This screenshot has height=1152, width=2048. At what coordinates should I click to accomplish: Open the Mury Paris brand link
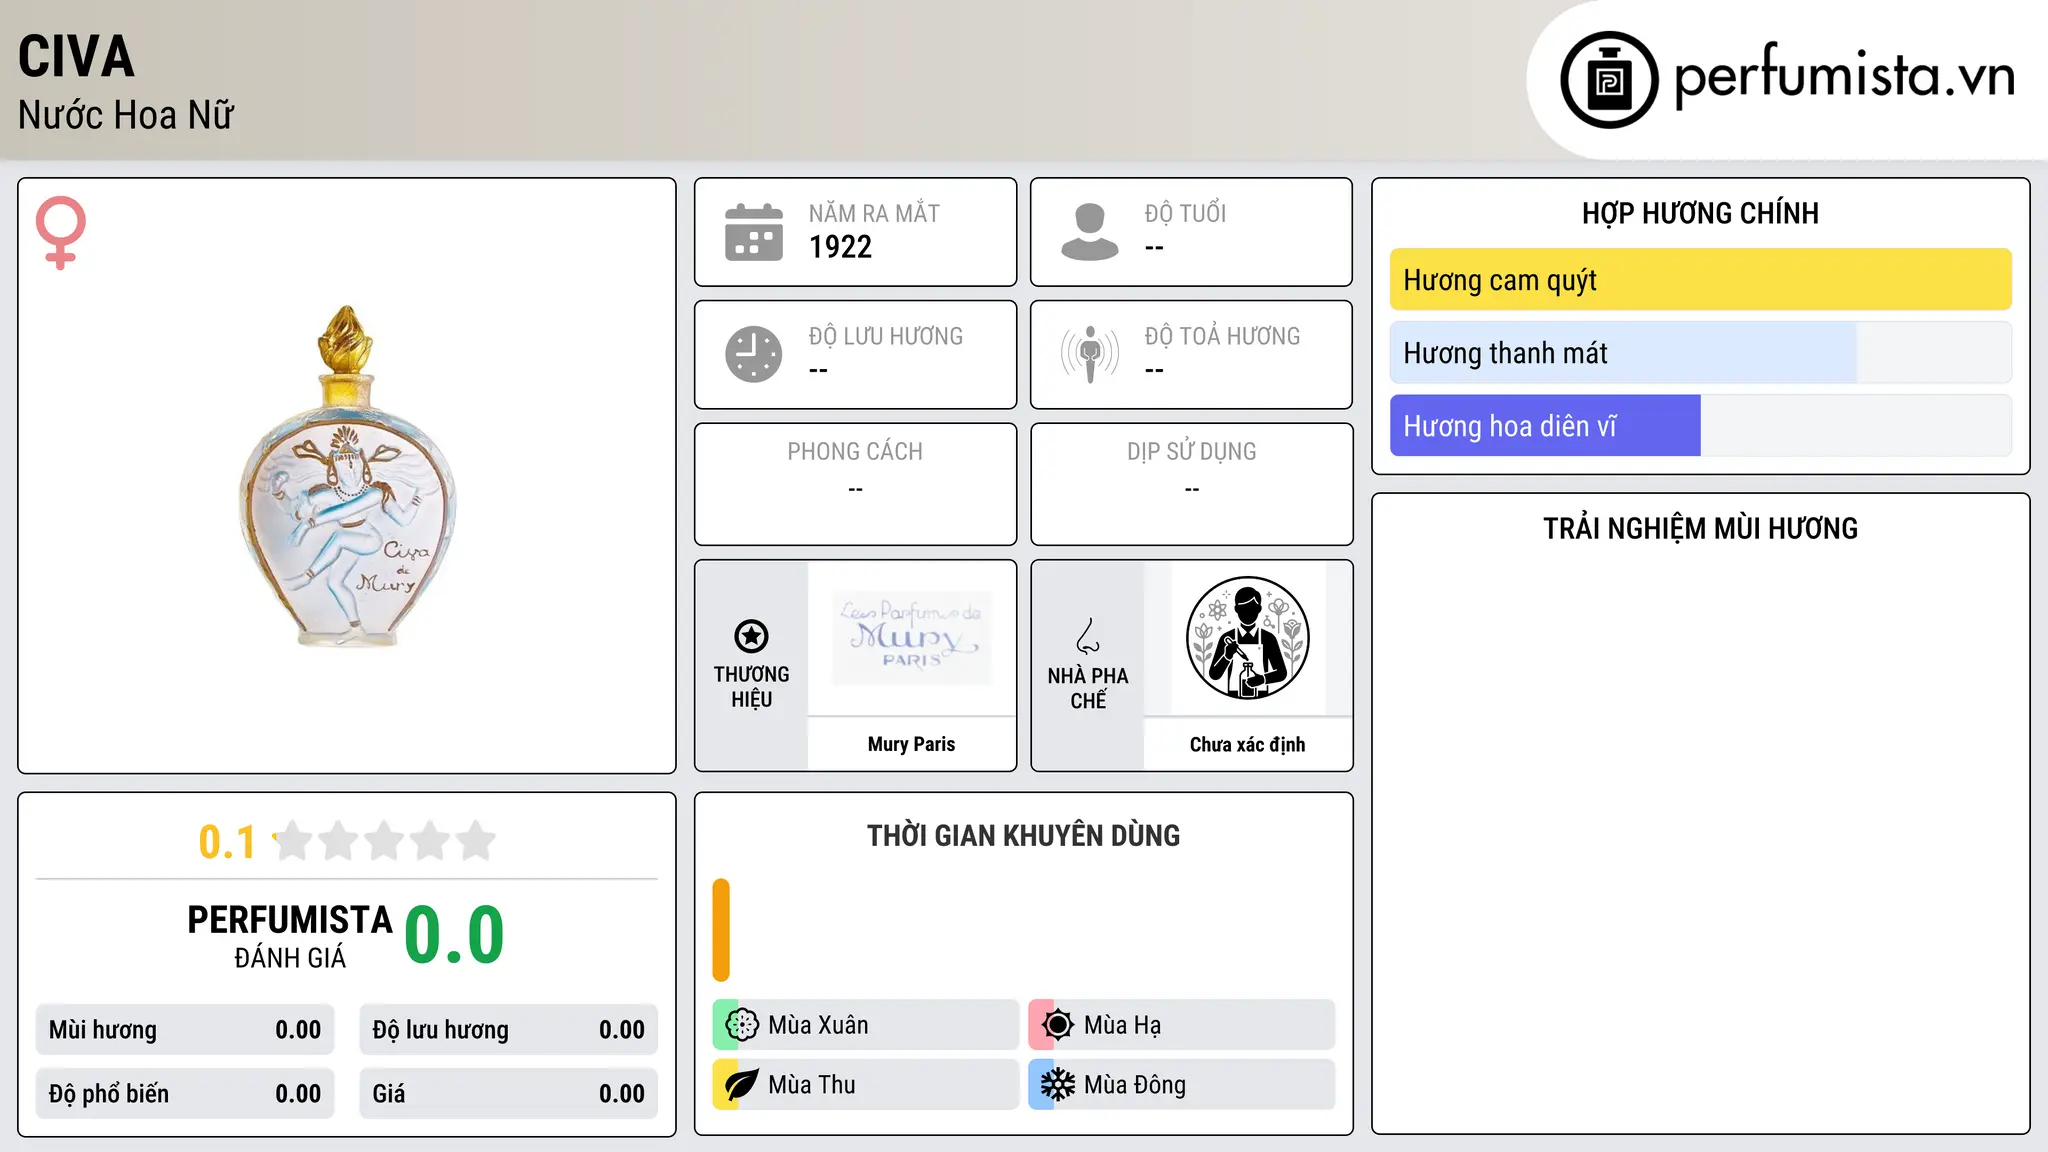point(912,744)
